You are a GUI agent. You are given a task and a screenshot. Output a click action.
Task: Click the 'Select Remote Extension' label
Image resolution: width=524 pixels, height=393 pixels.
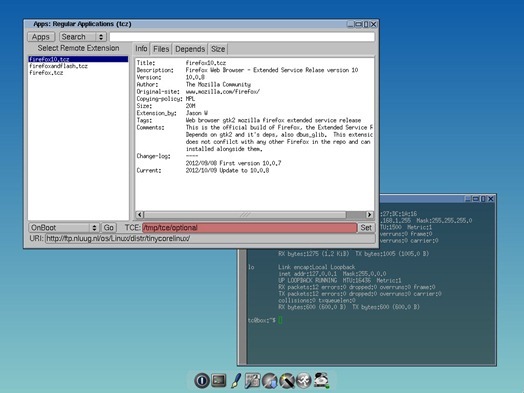tap(78, 48)
